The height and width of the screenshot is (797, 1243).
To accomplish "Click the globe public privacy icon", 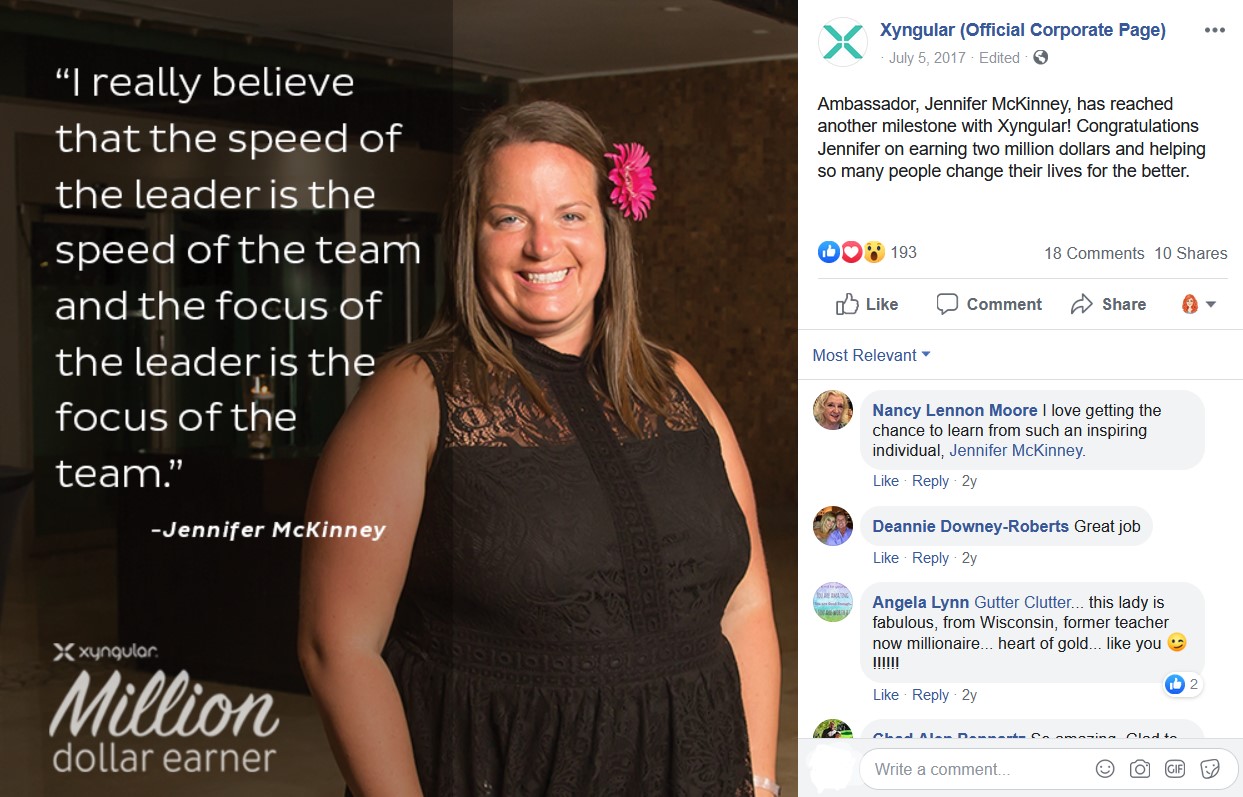I will tap(1040, 58).
